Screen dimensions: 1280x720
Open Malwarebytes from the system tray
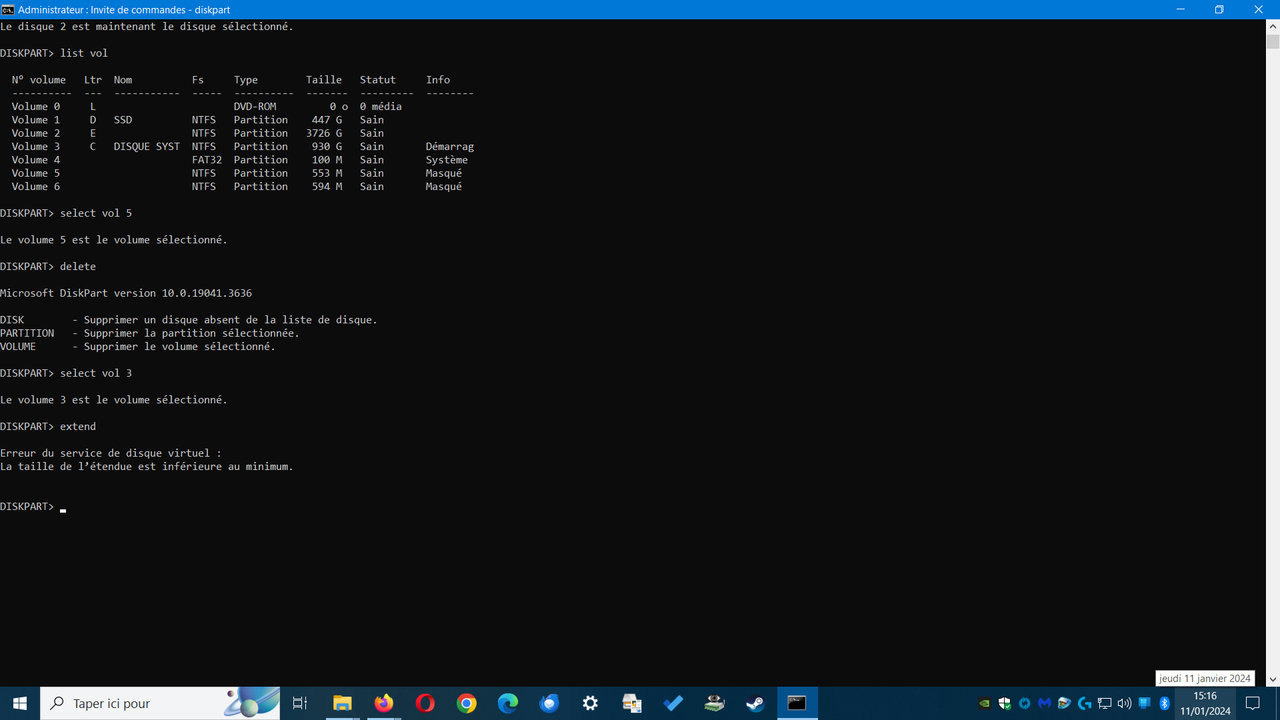point(1044,703)
